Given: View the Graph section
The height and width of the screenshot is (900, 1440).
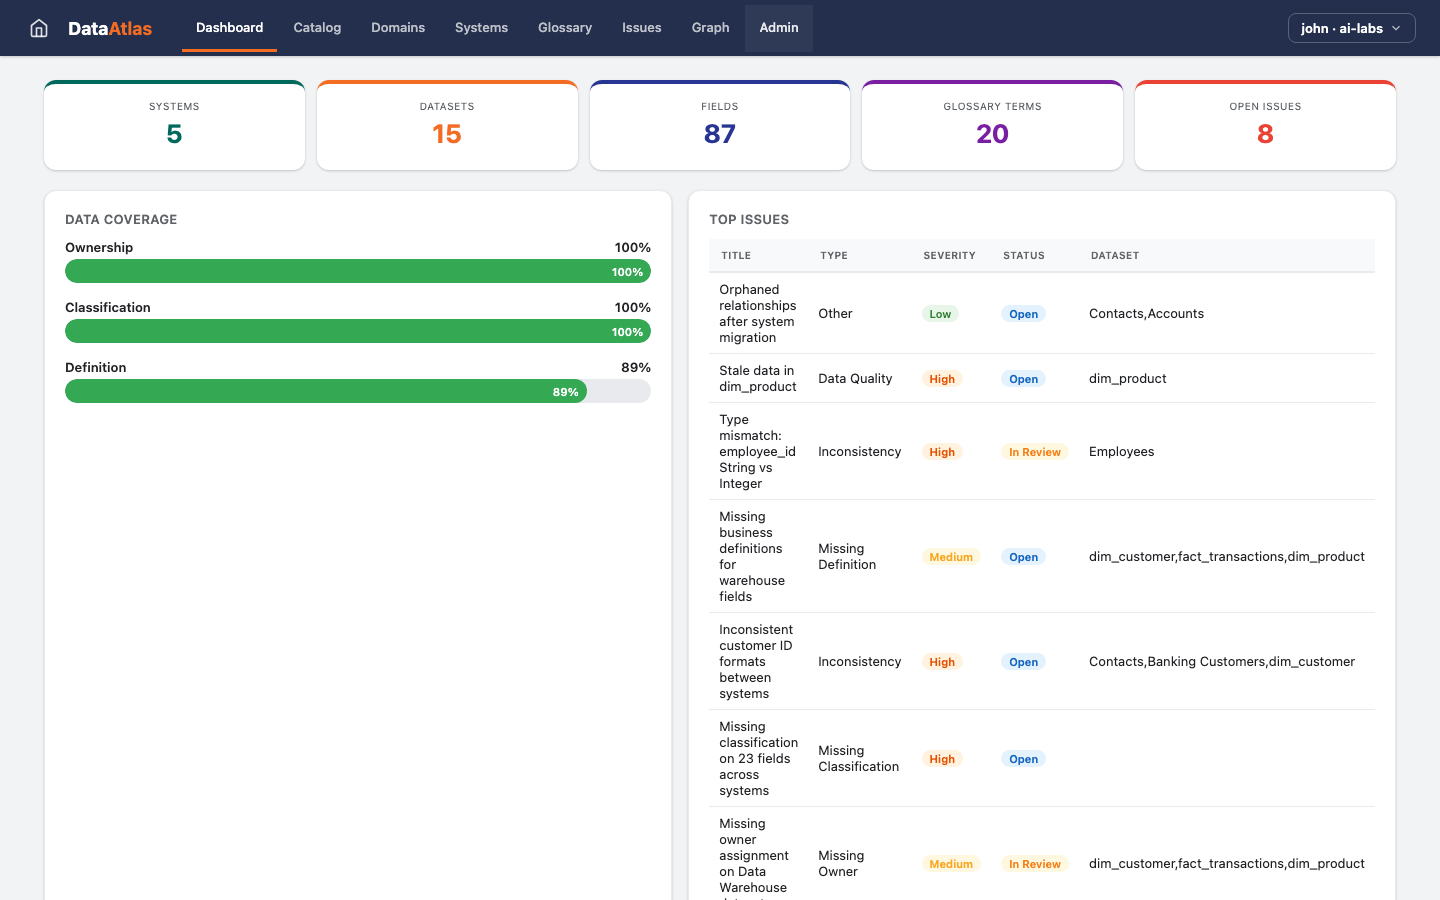Looking at the screenshot, I should click(x=710, y=27).
